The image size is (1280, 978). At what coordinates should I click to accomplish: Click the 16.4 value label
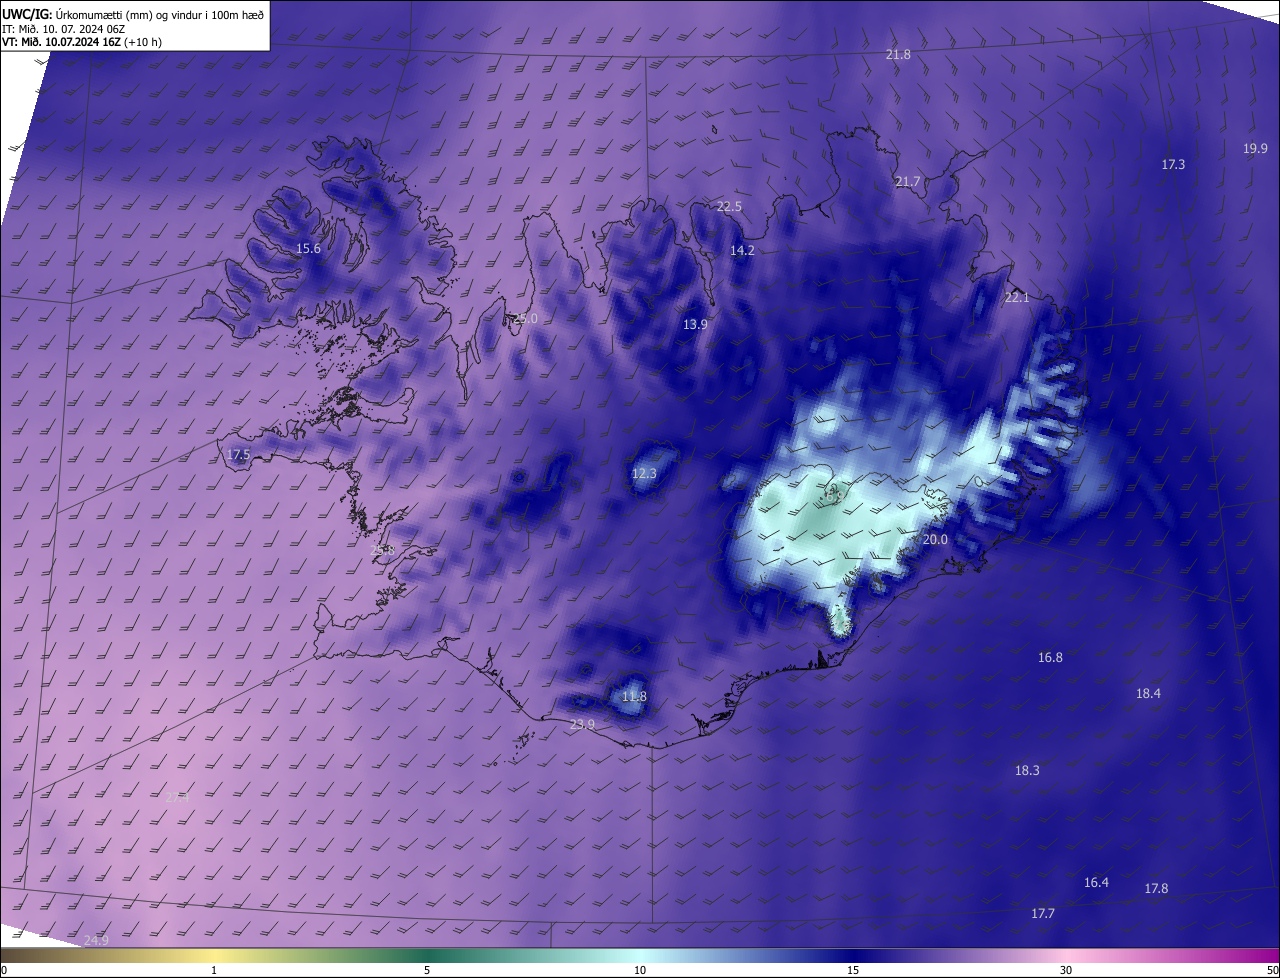tap(1096, 882)
